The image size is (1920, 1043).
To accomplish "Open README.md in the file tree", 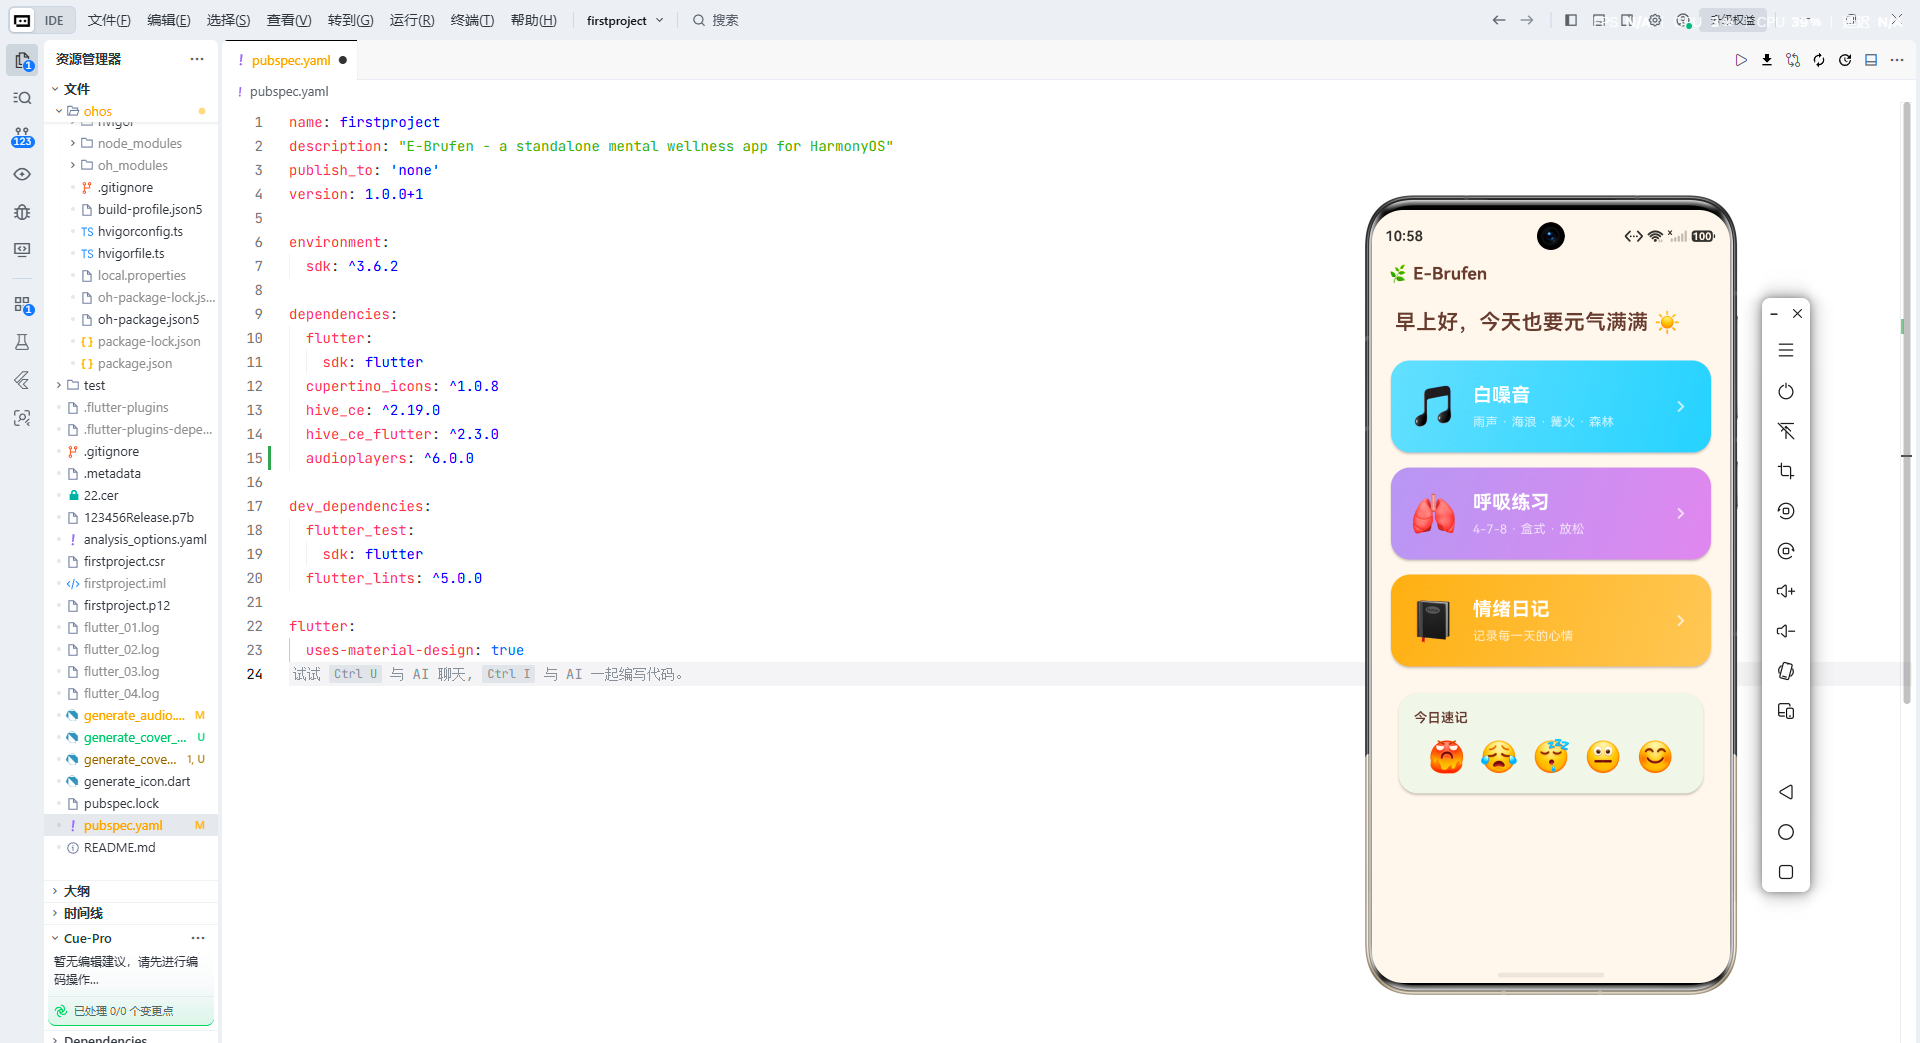I will pyautogui.click(x=119, y=847).
